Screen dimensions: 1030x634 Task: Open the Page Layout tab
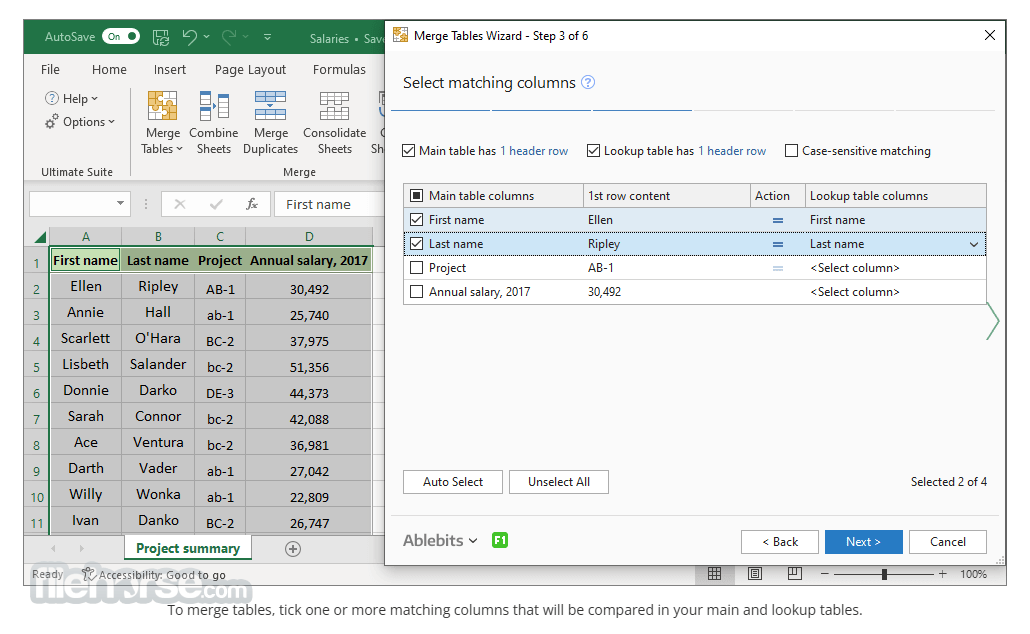(x=250, y=70)
